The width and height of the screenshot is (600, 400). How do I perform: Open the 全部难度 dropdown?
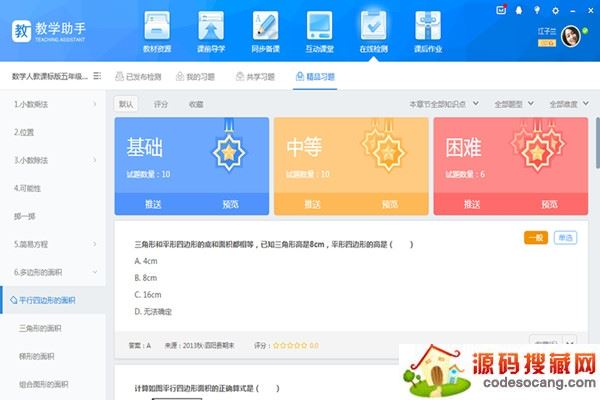(569, 104)
